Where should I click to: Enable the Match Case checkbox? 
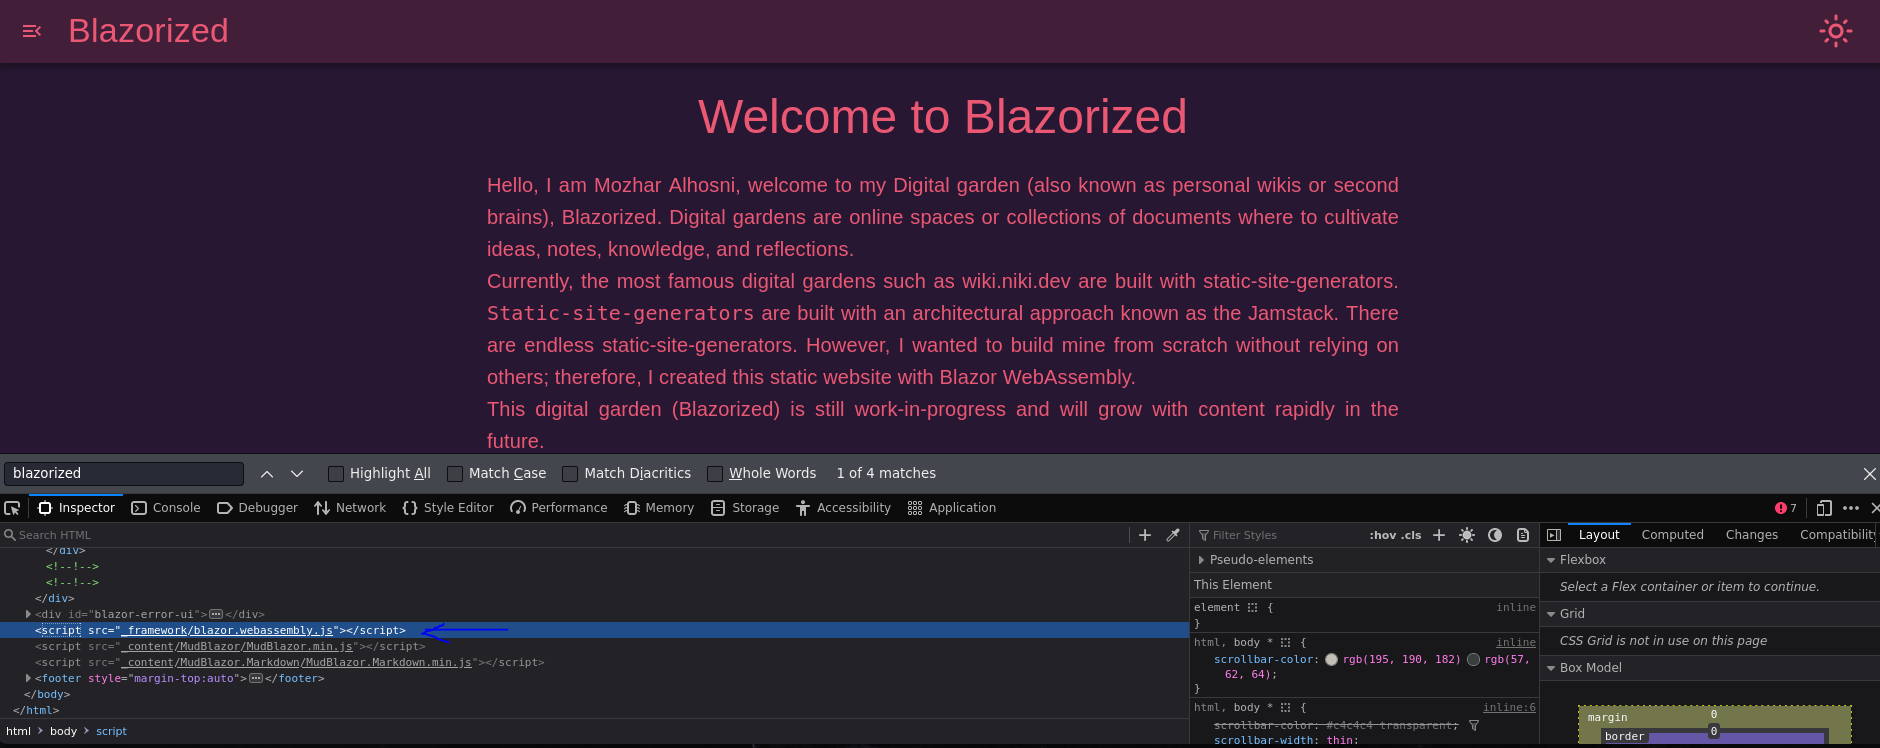pos(455,474)
